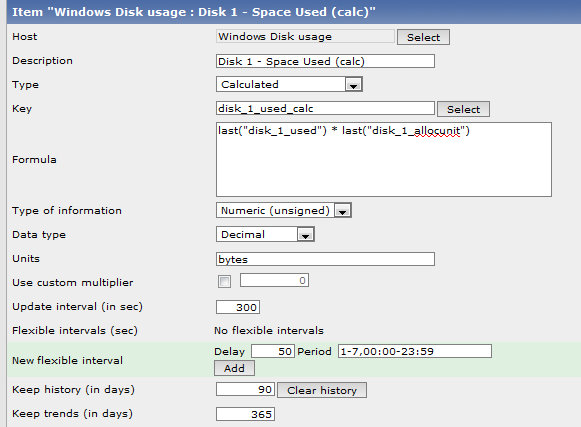Click the 'Formula' label
Viewport: 581px width, 427px height.
34,159
